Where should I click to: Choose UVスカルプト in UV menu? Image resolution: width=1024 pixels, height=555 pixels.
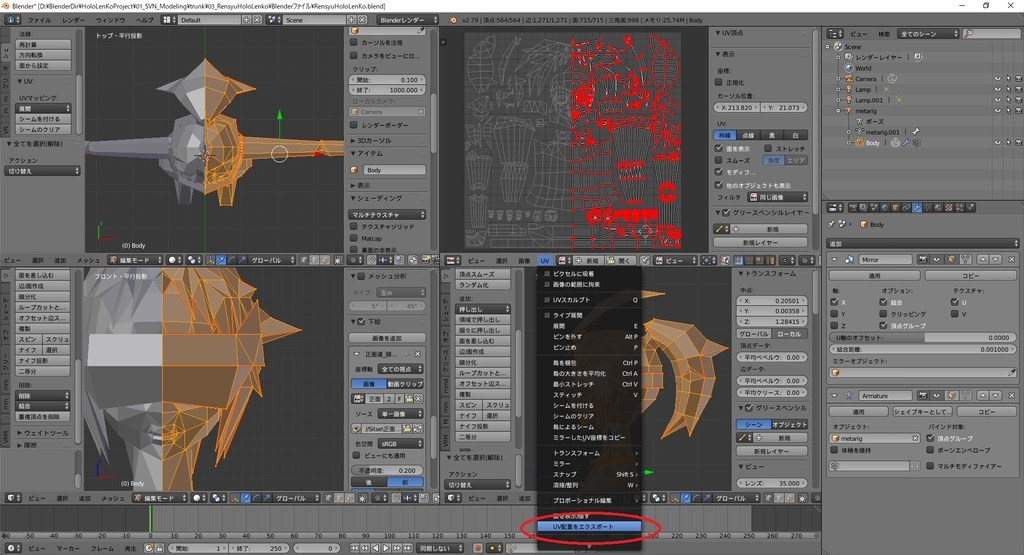(589, 300)
